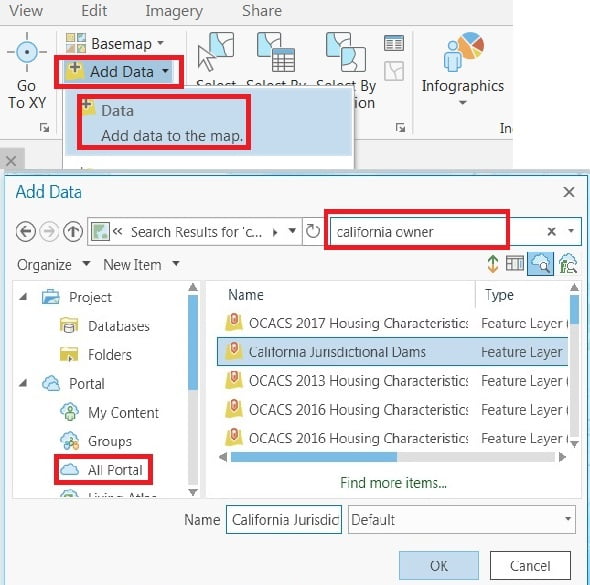Click the Clear selection icon

[394, 71]
